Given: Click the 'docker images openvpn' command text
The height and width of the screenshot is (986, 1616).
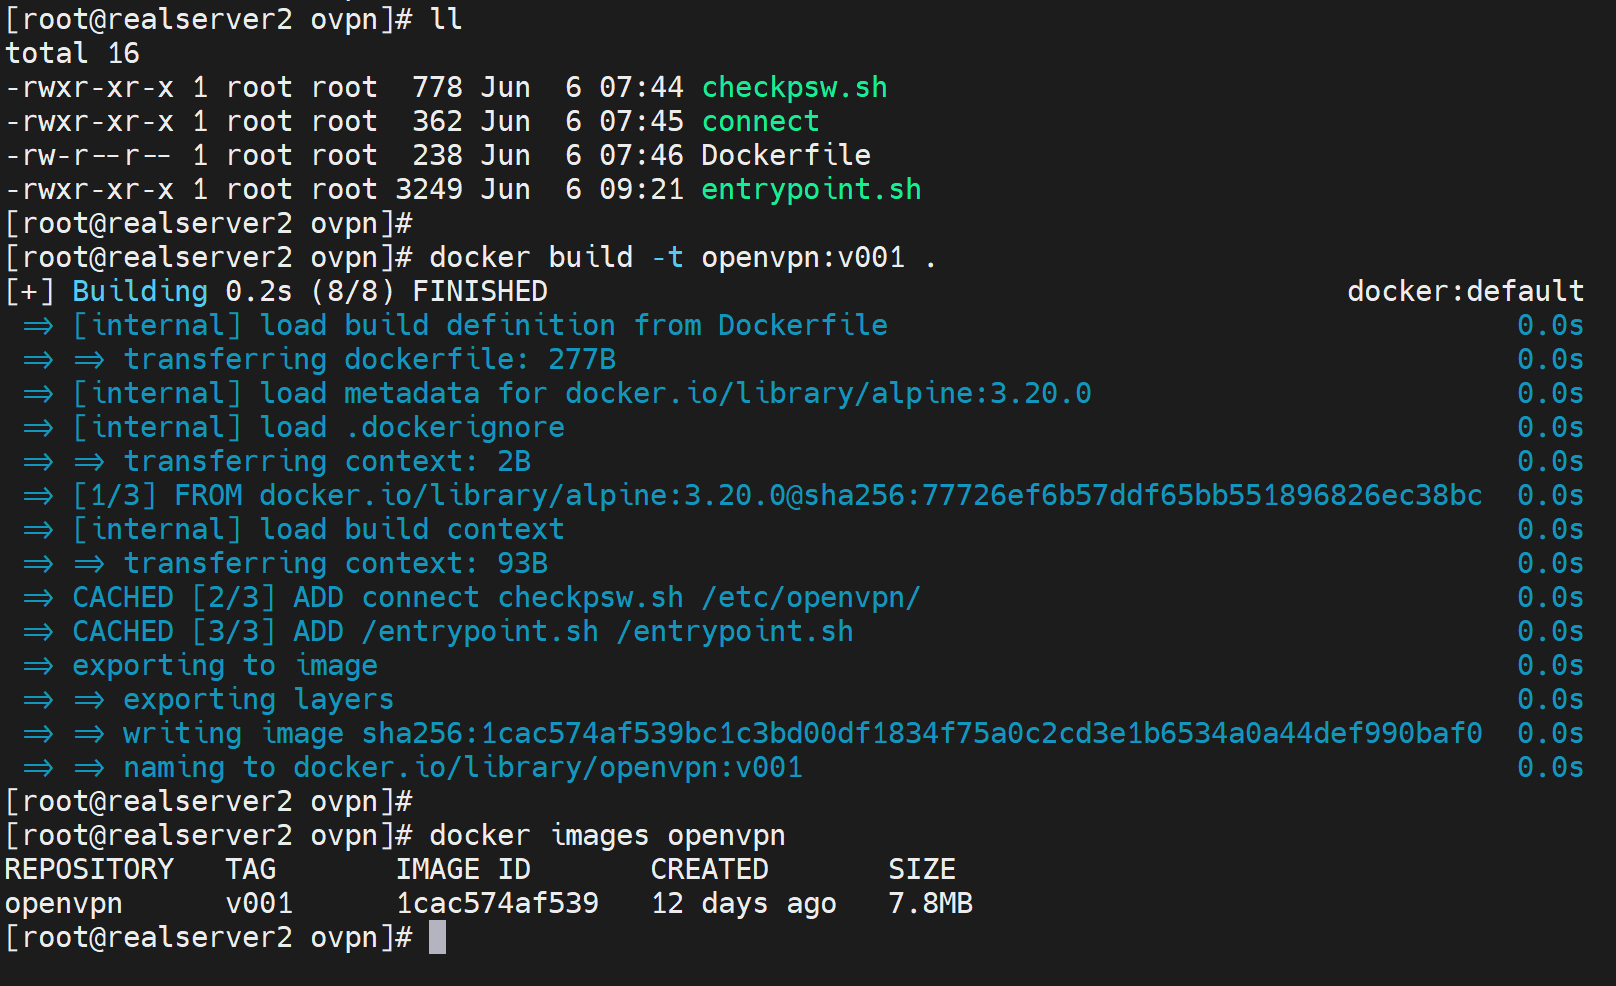Looking at the screenshot, I should pos(607,836).
